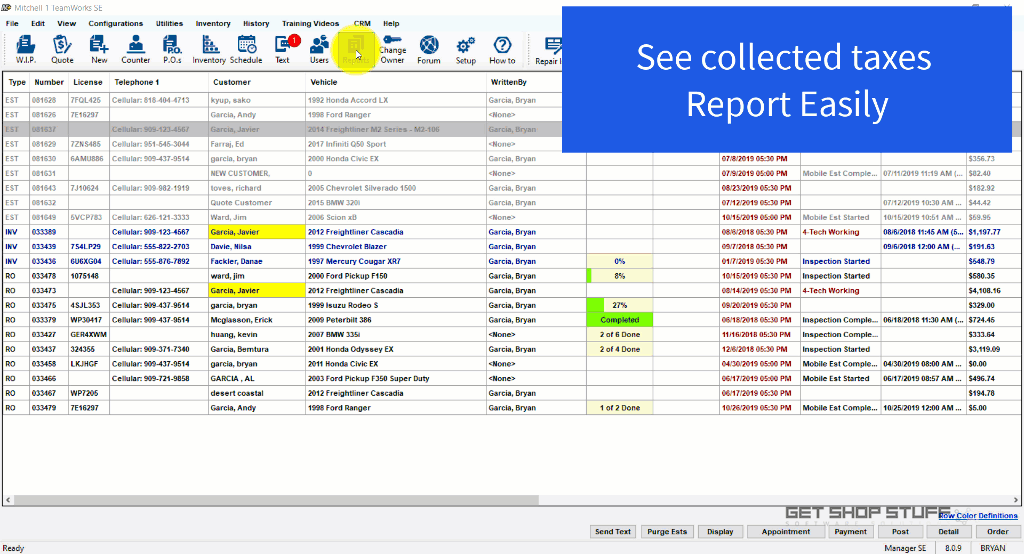Open the Training Videos menu
The height and width of the screenshot is (554, 1024).
[x=310, y=23]
